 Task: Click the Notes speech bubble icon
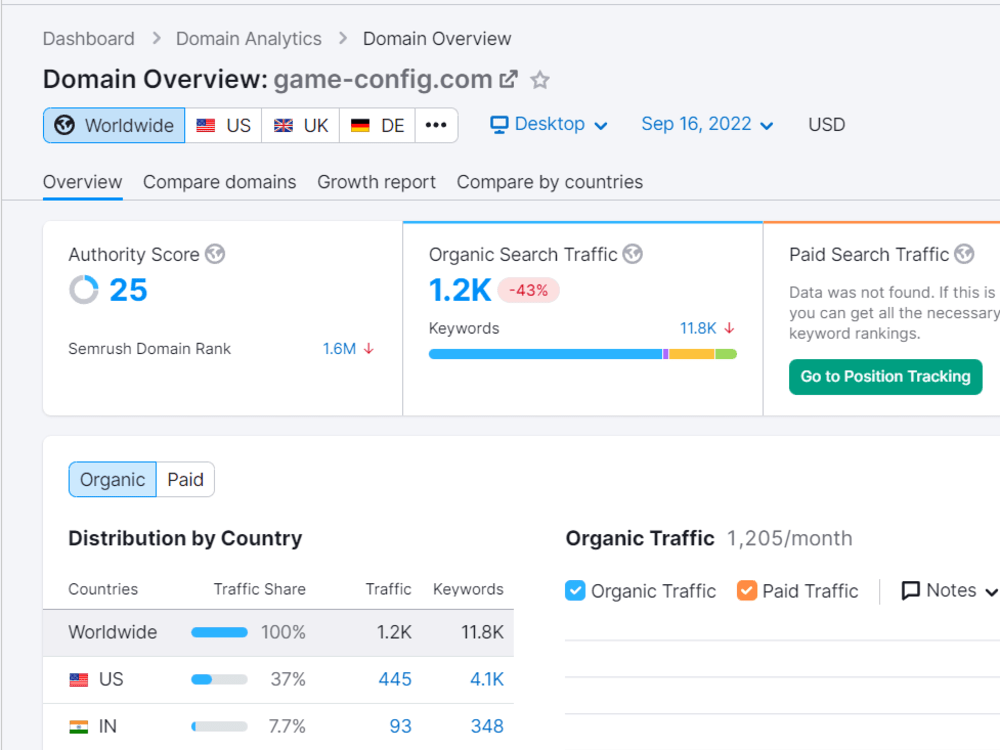pyautogui.click(x=910, y=591)
